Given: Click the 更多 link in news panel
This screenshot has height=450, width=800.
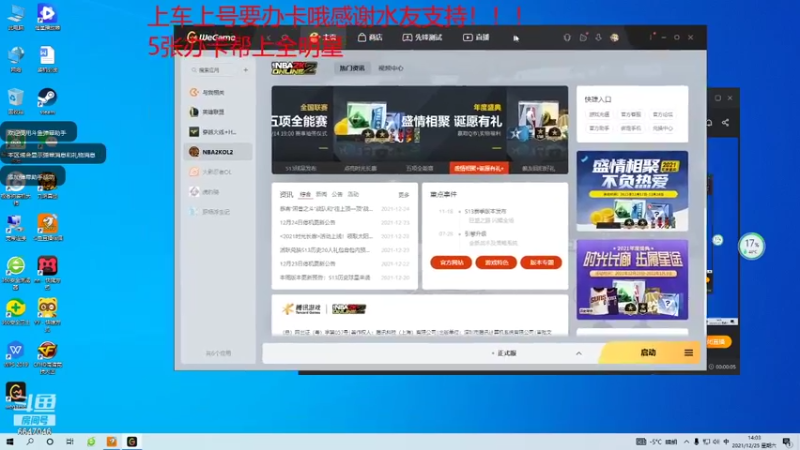Looking at the screenshot, I should click(x=404, y=195).
